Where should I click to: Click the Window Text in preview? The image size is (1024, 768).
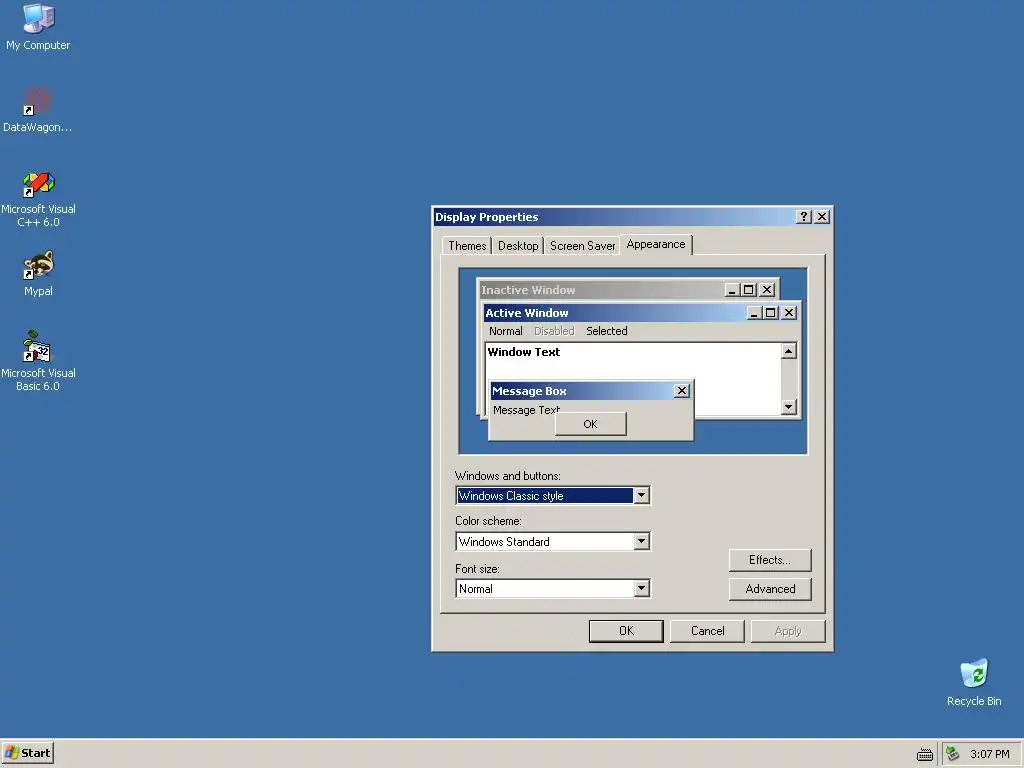[x=524, y=352]
